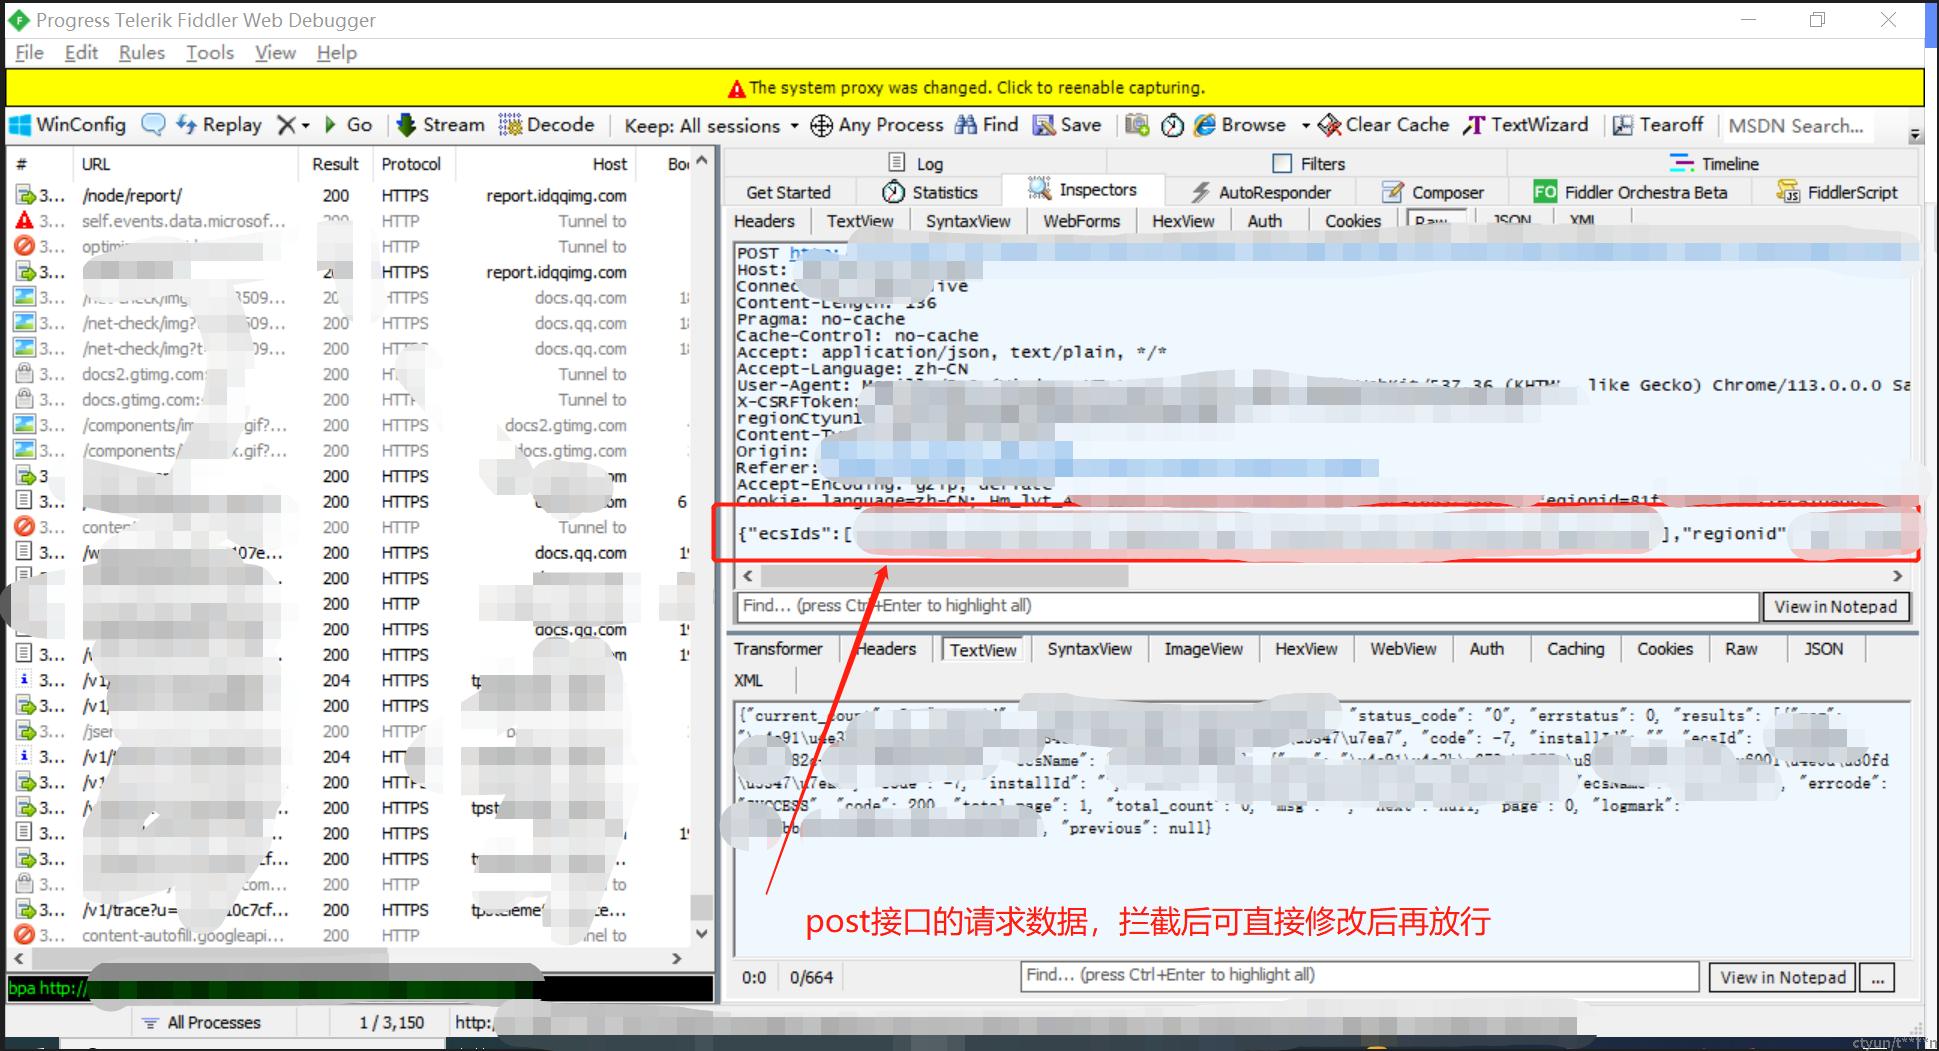Select the content-autofill.googleapi session row
This screenshot has height=1051, width=1939.
coord(352,935)
